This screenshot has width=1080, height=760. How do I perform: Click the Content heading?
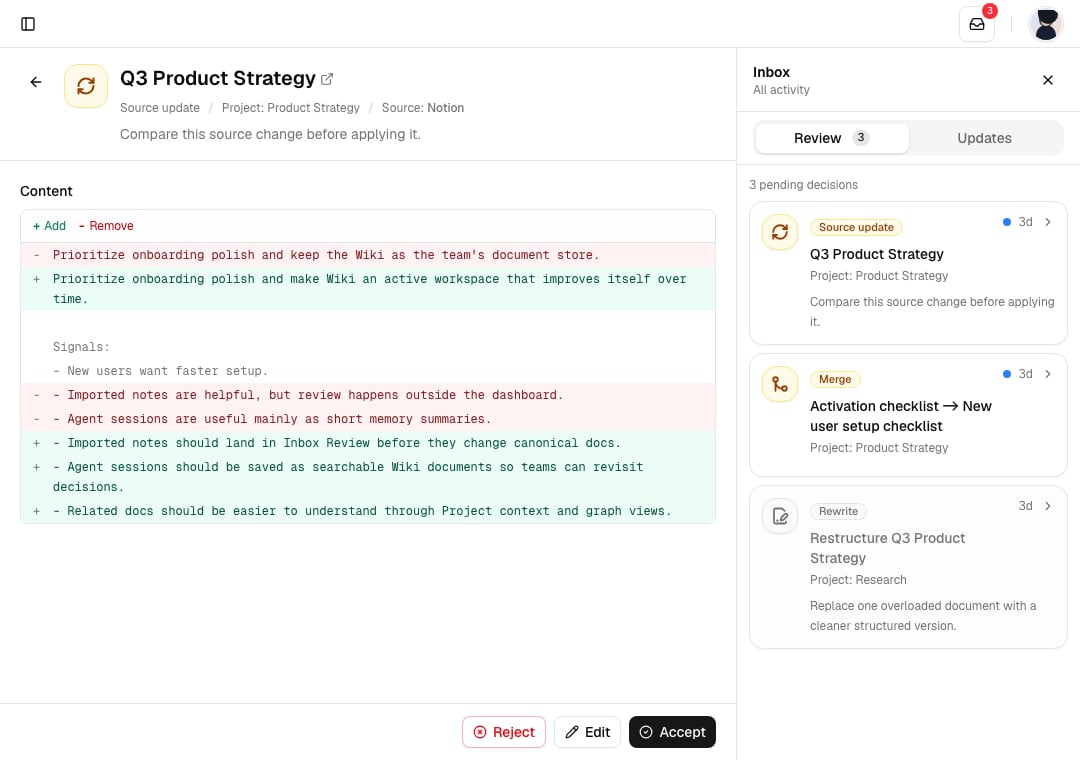(46, 191)
